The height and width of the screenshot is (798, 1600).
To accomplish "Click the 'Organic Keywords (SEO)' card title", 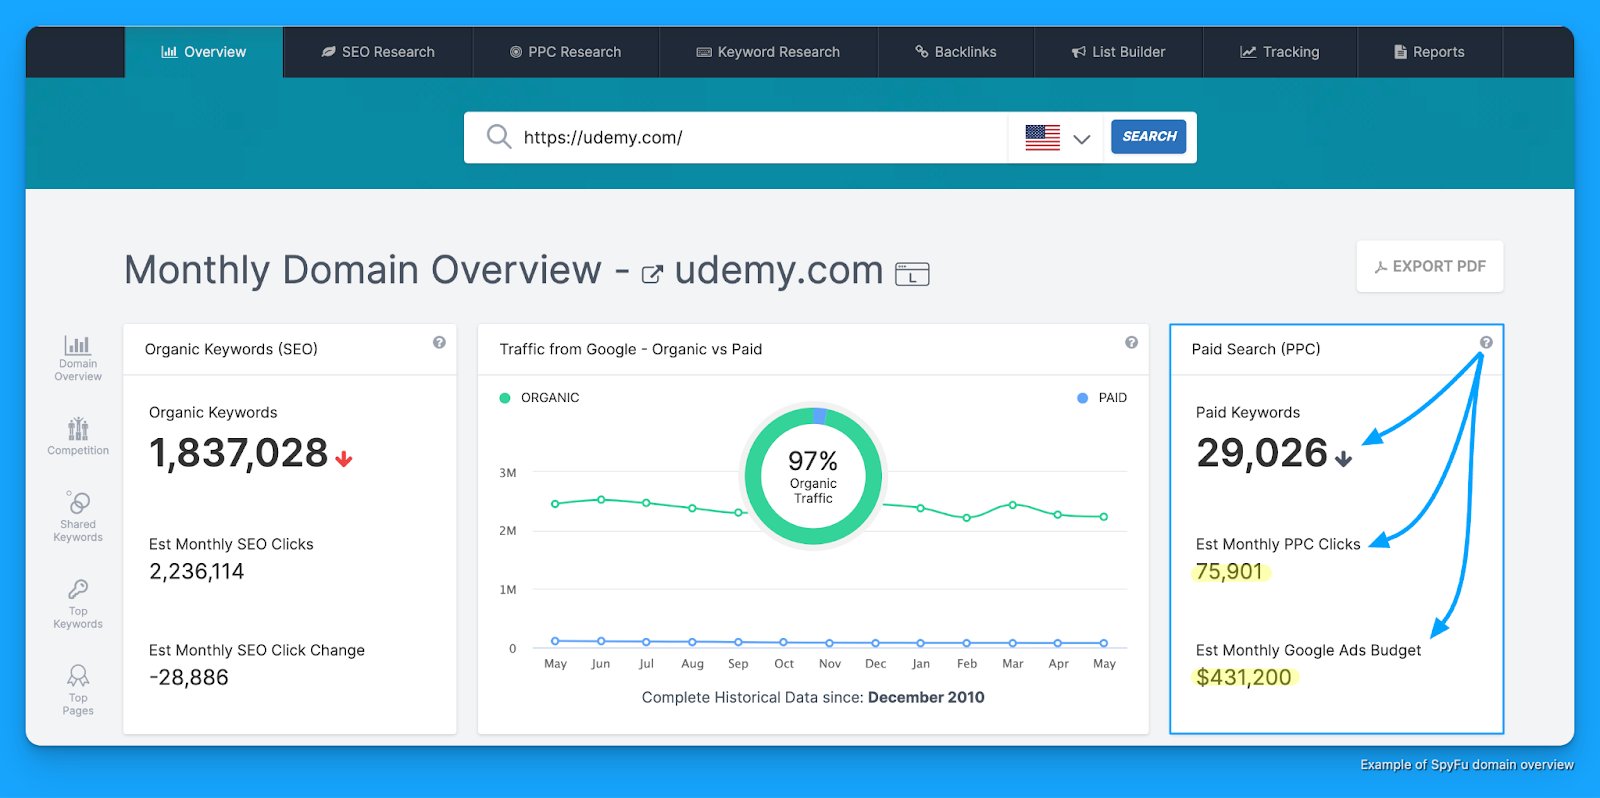I will point(231,349).
